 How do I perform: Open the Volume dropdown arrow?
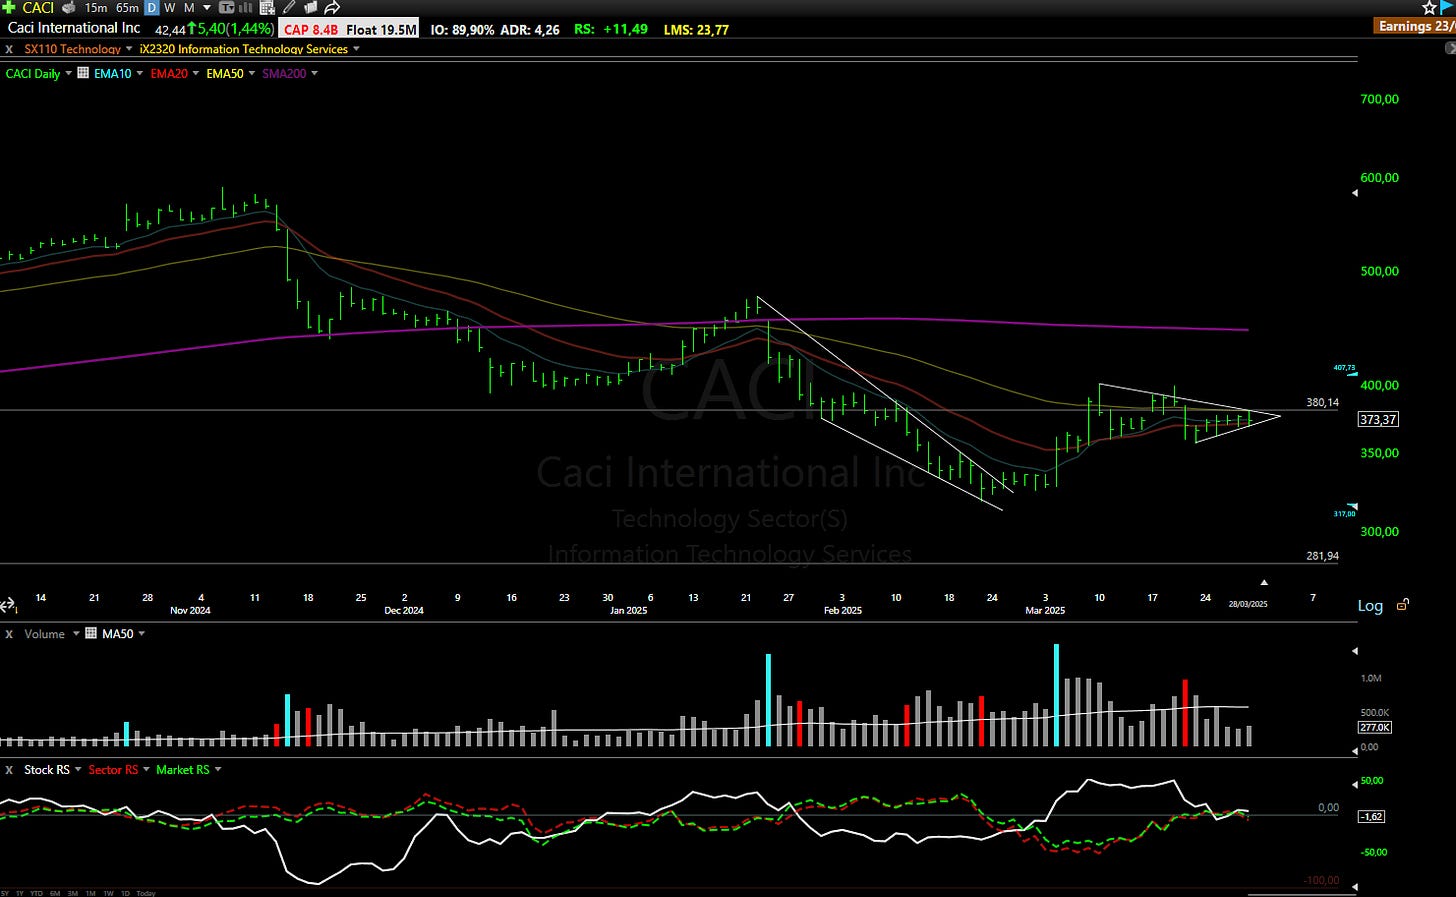tap(76, 634)
